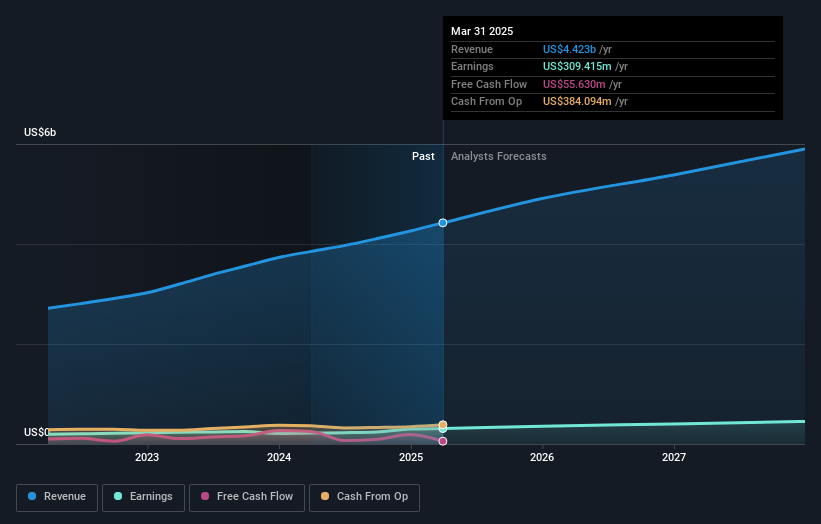Click the blue Revenue data point marker
Screen dimensions: 821x524
[x=443, y=223]
